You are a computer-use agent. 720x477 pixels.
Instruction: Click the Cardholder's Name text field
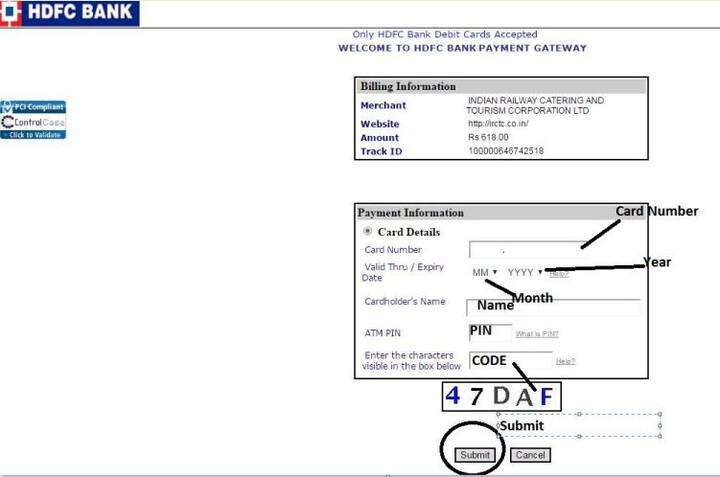point(553,308)
